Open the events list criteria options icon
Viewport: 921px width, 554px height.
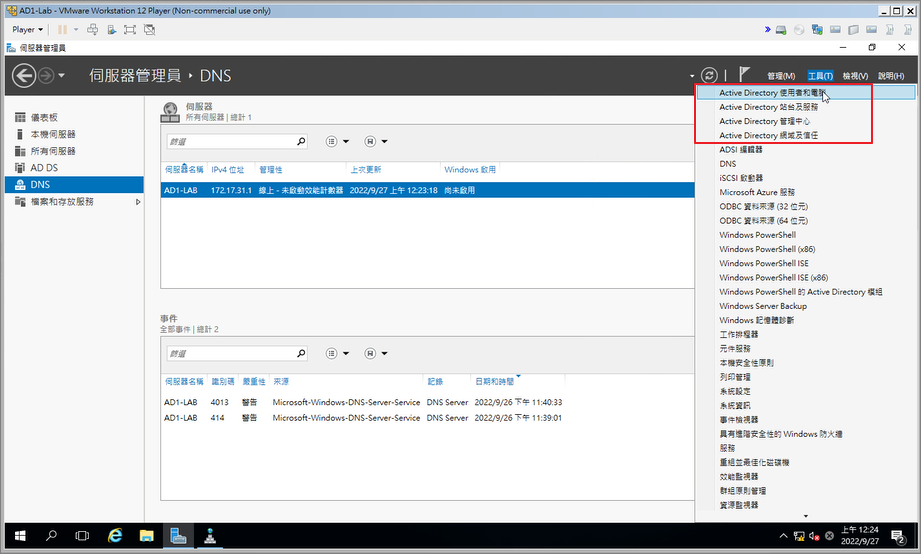click(332, 353)
